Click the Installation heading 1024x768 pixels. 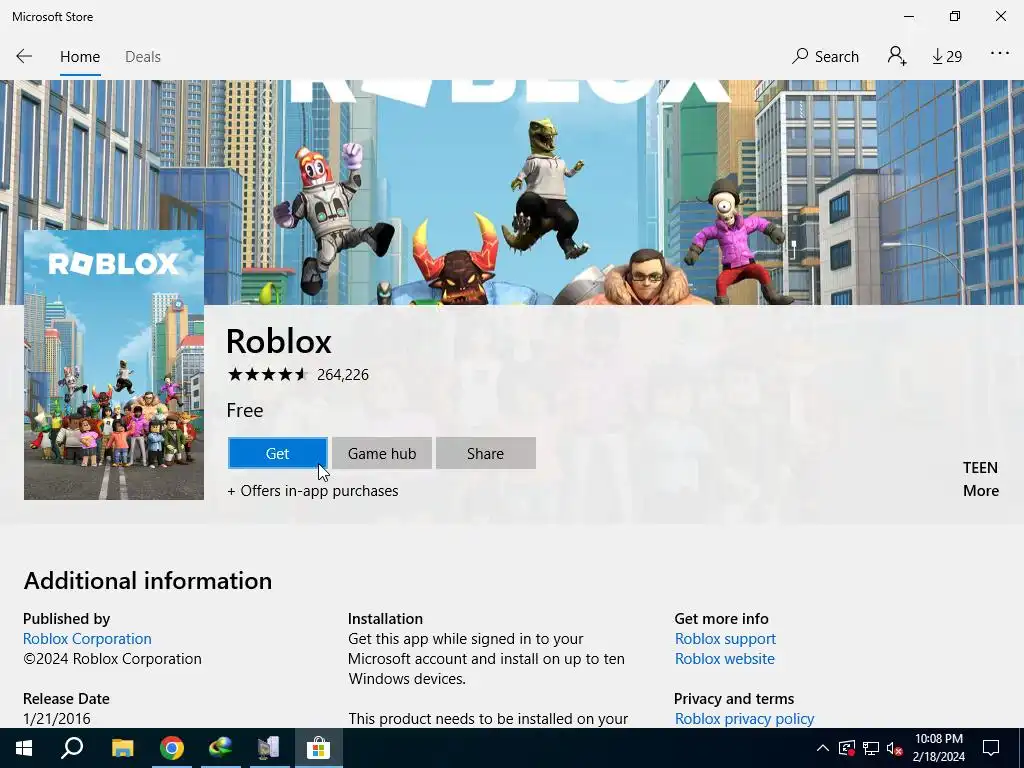(385, 618)
